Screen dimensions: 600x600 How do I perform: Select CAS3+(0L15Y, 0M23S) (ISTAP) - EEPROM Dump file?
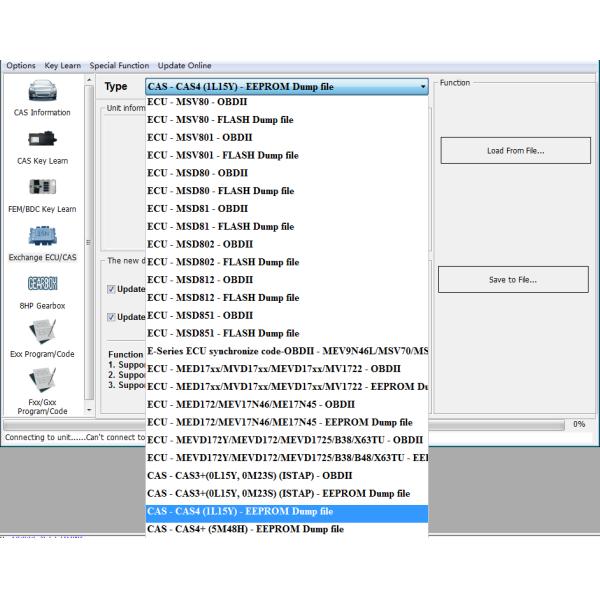[x=287, y=494]
